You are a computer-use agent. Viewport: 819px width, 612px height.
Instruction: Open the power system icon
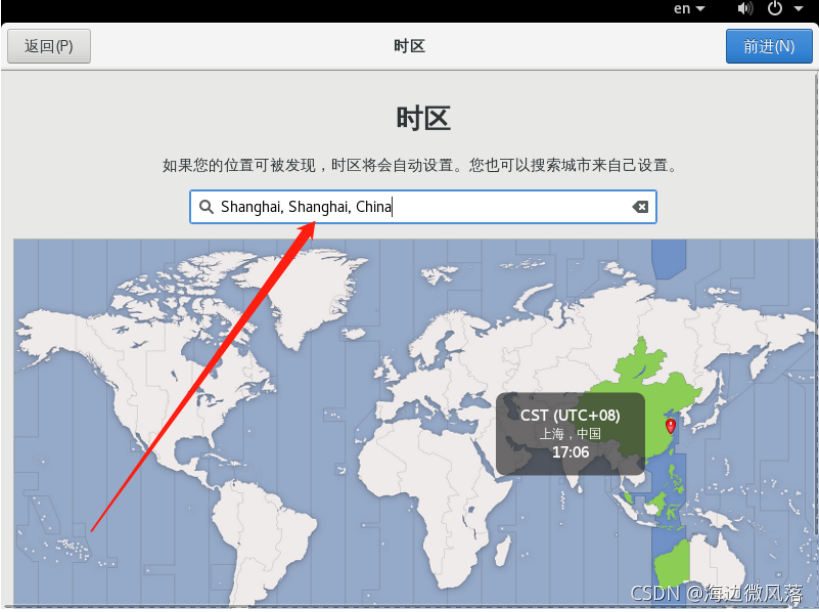tap(775, 8)
